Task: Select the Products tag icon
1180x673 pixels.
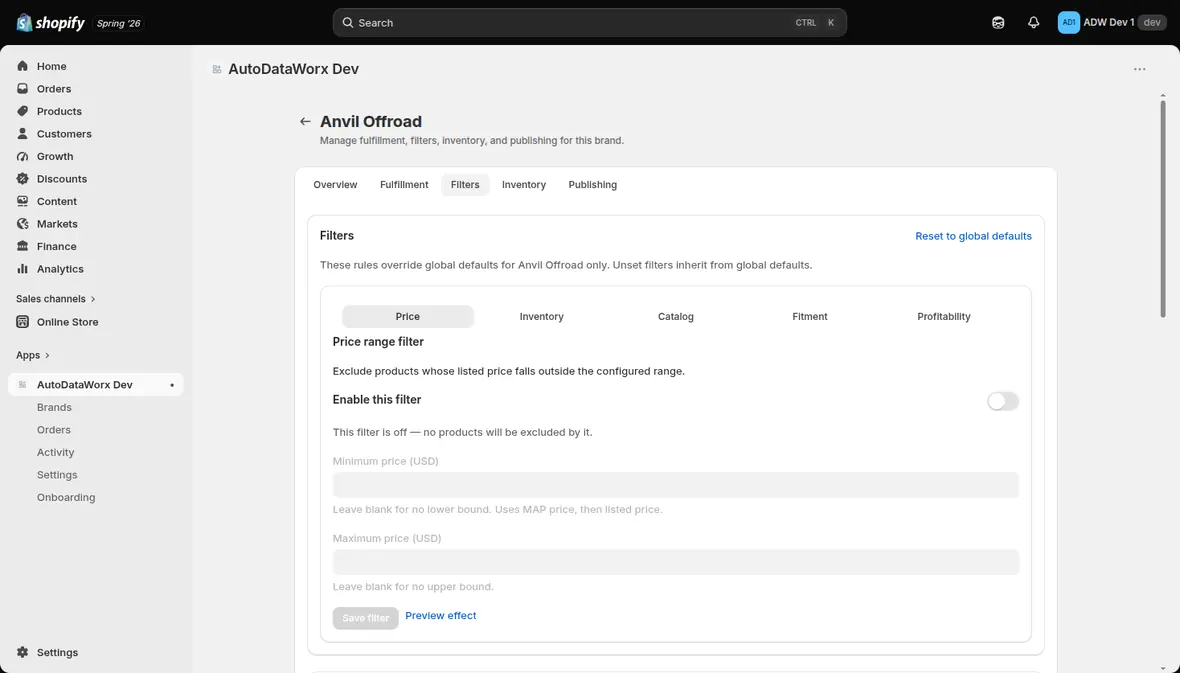Action: pos(23,111)
